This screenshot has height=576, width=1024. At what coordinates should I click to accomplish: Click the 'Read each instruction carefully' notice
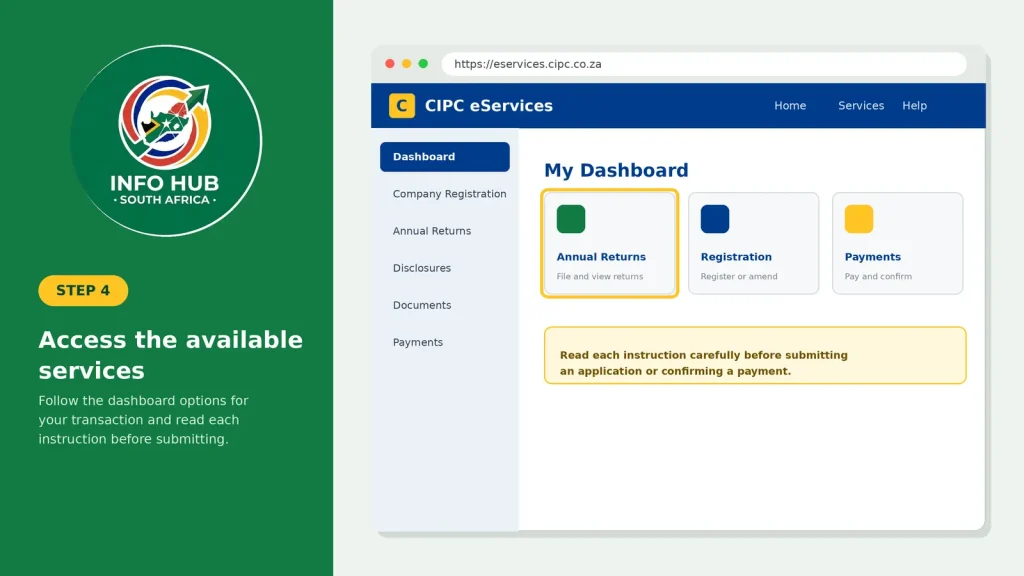coord(755,355)
